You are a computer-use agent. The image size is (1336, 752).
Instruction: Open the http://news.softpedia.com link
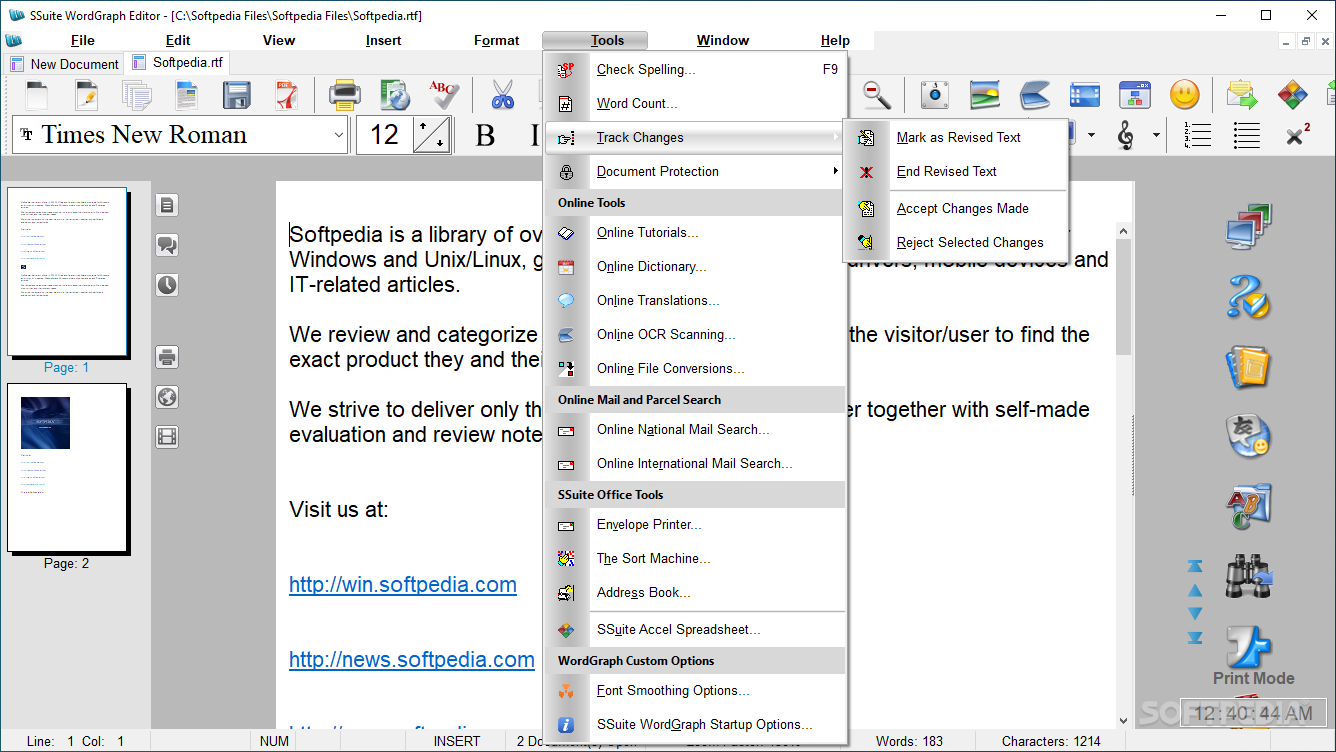412,660
